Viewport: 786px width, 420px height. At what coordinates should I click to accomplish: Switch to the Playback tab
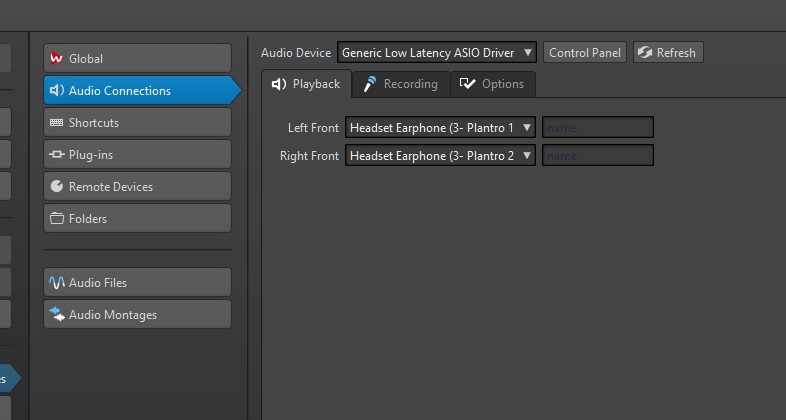306,85
